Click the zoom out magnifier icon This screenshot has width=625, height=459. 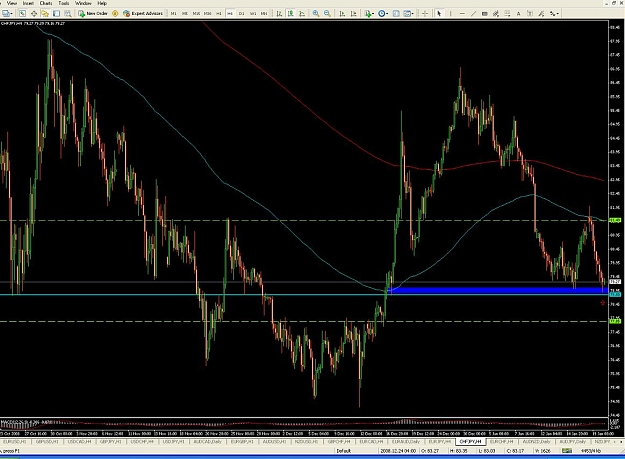[327, 14]
